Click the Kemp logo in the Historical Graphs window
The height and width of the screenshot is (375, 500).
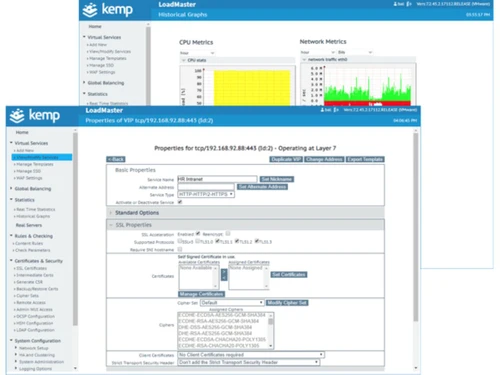click(x=107, y=9)
